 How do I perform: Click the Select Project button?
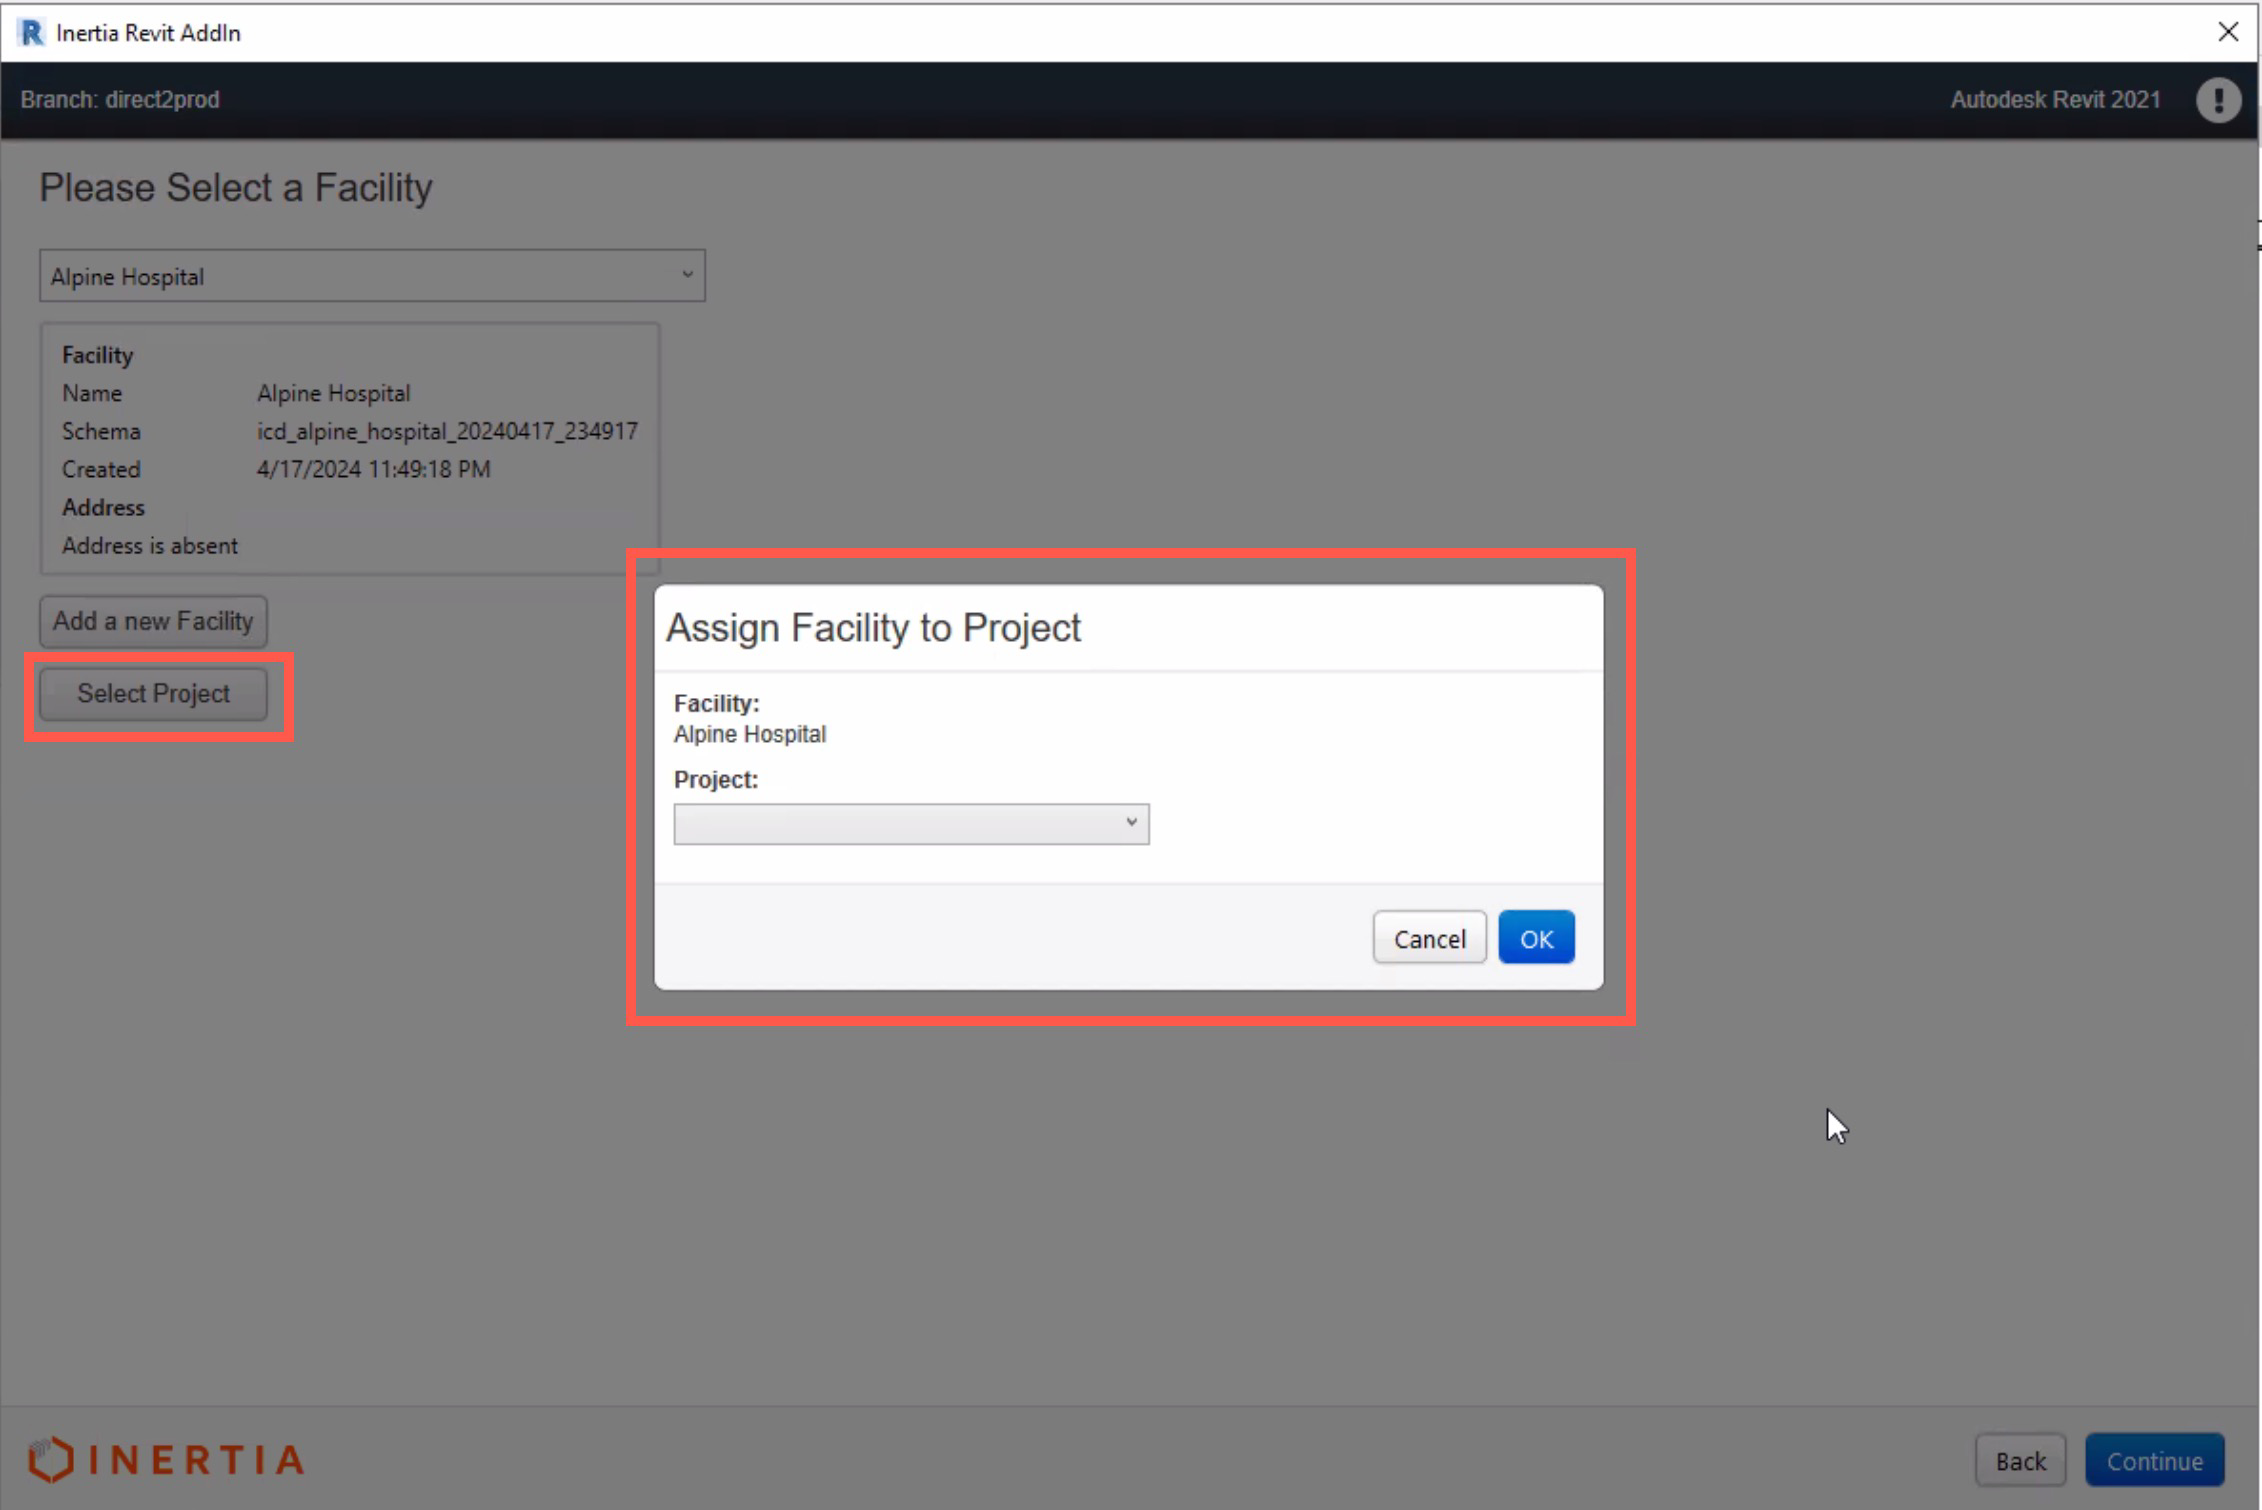click(x=153, y=694)
